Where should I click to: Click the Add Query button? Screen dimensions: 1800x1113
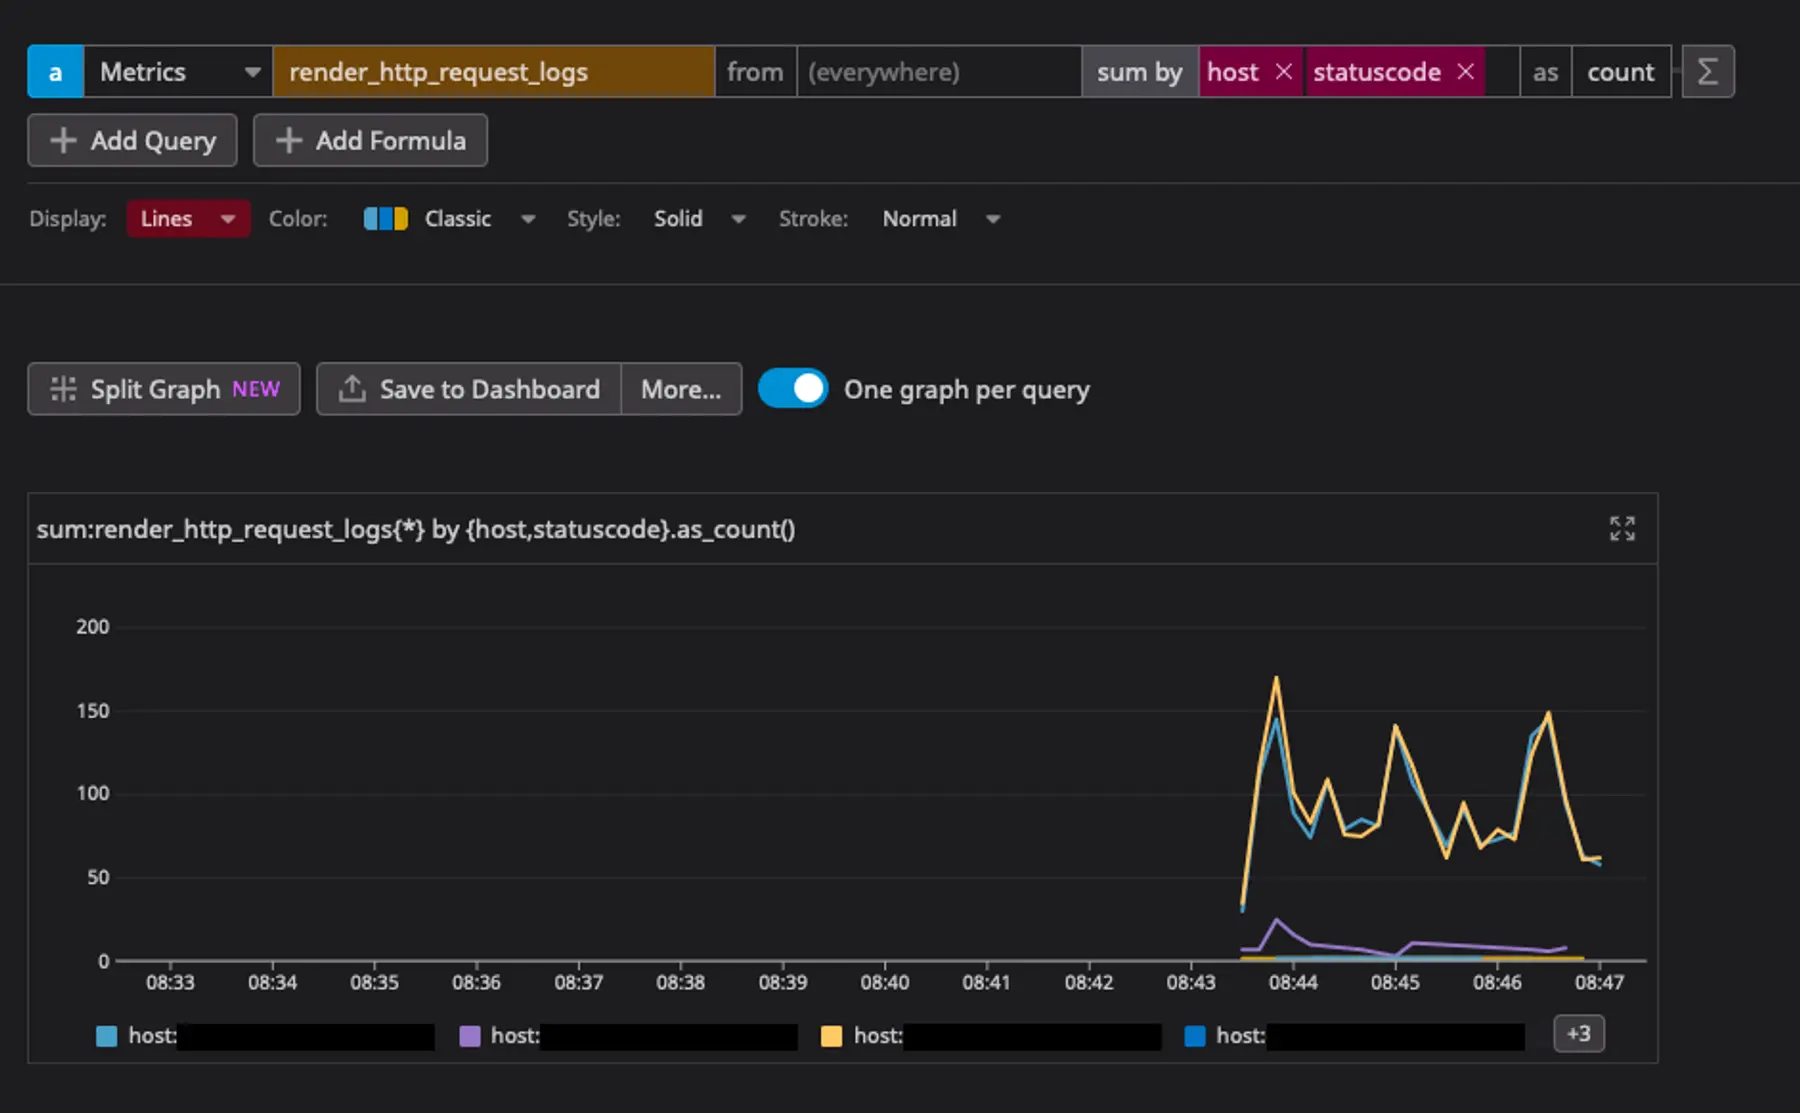point(131,140)
